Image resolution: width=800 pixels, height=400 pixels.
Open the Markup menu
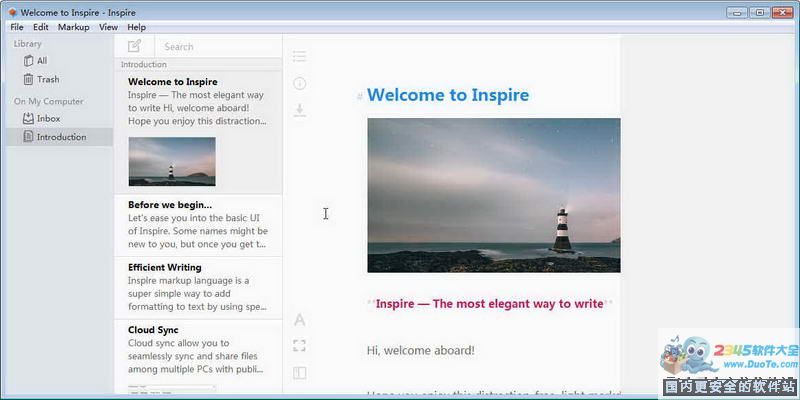(73, 27)
